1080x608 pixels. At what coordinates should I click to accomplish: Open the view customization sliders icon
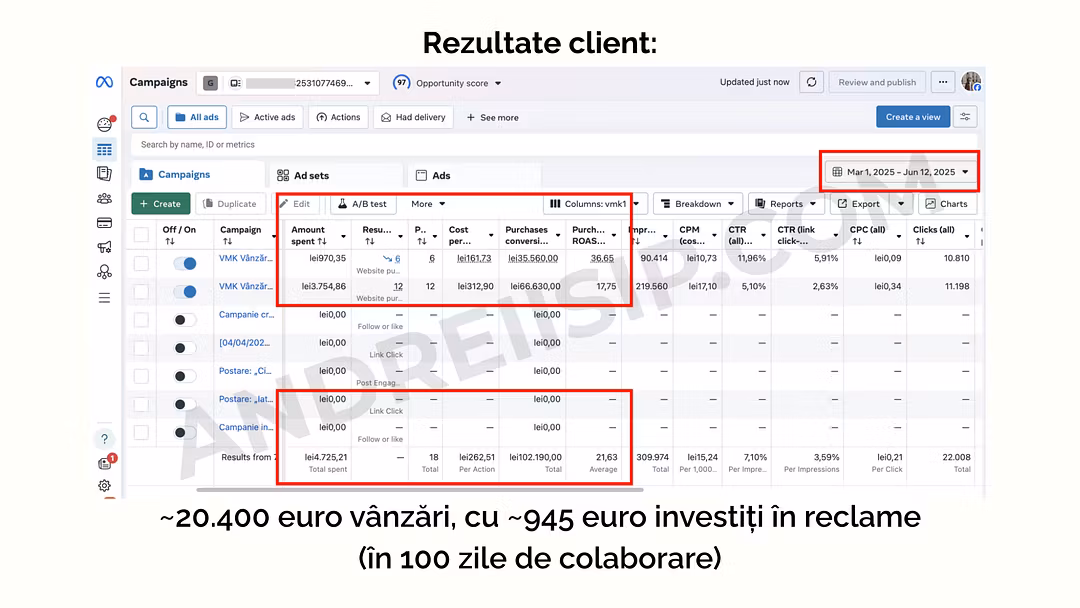pos(965,117)
